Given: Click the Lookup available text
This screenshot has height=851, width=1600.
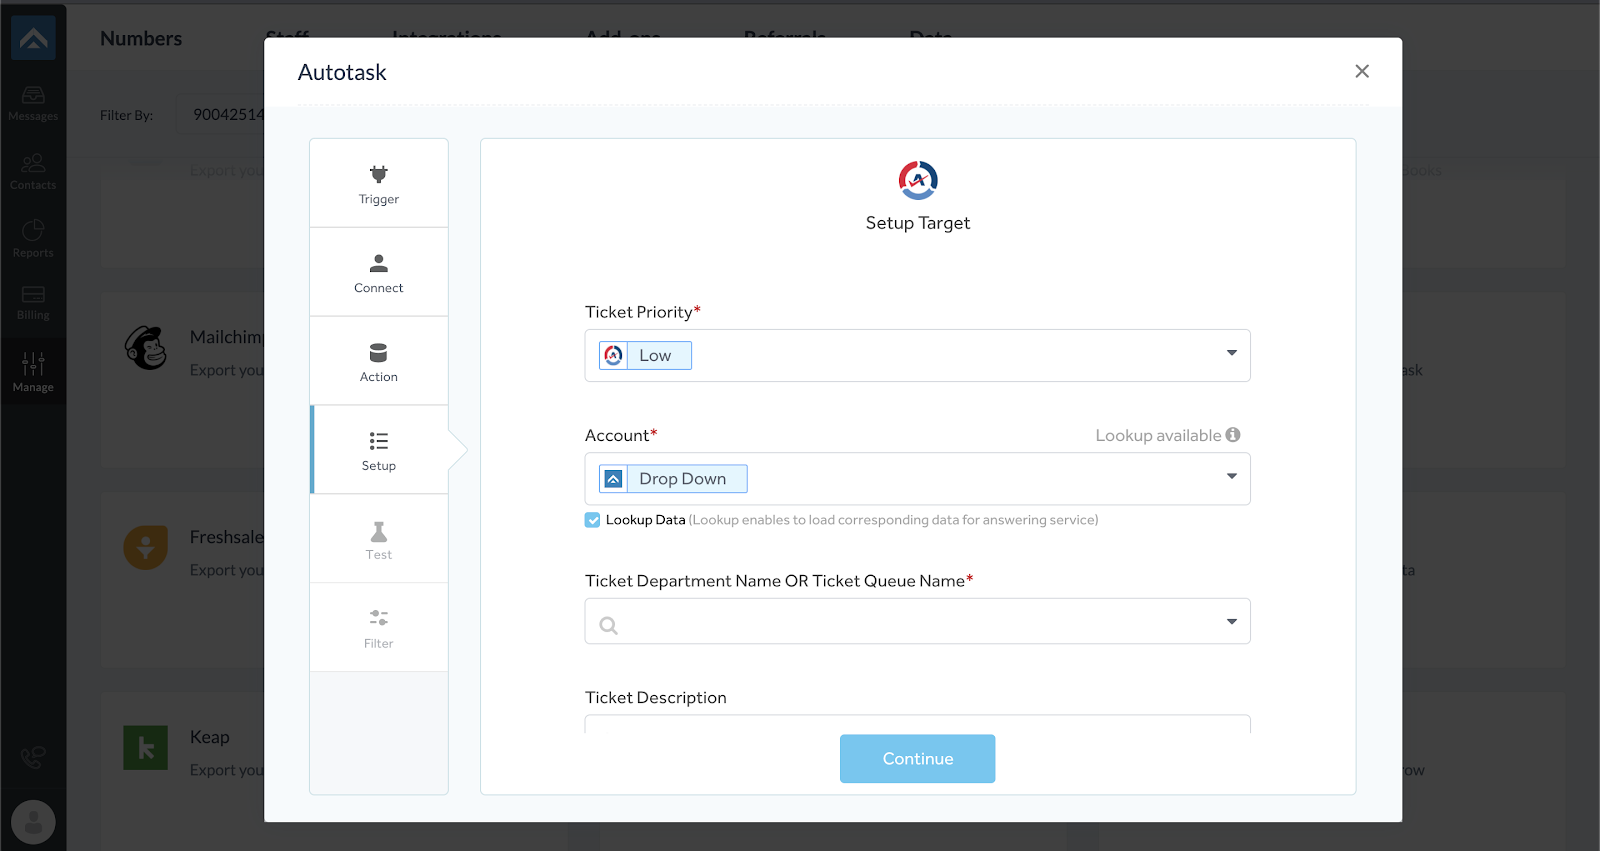Looking at the screenshot, I should (x=1158, y=435).
